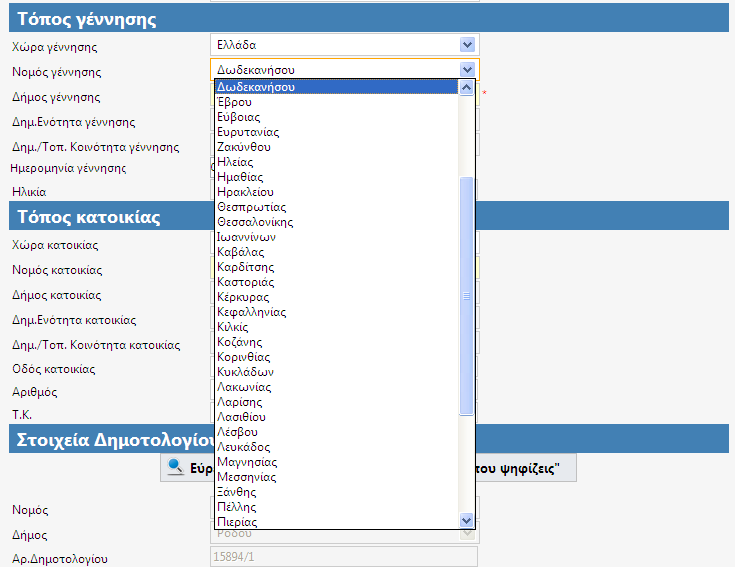Select Ημαθίας option

coord(336,177)
